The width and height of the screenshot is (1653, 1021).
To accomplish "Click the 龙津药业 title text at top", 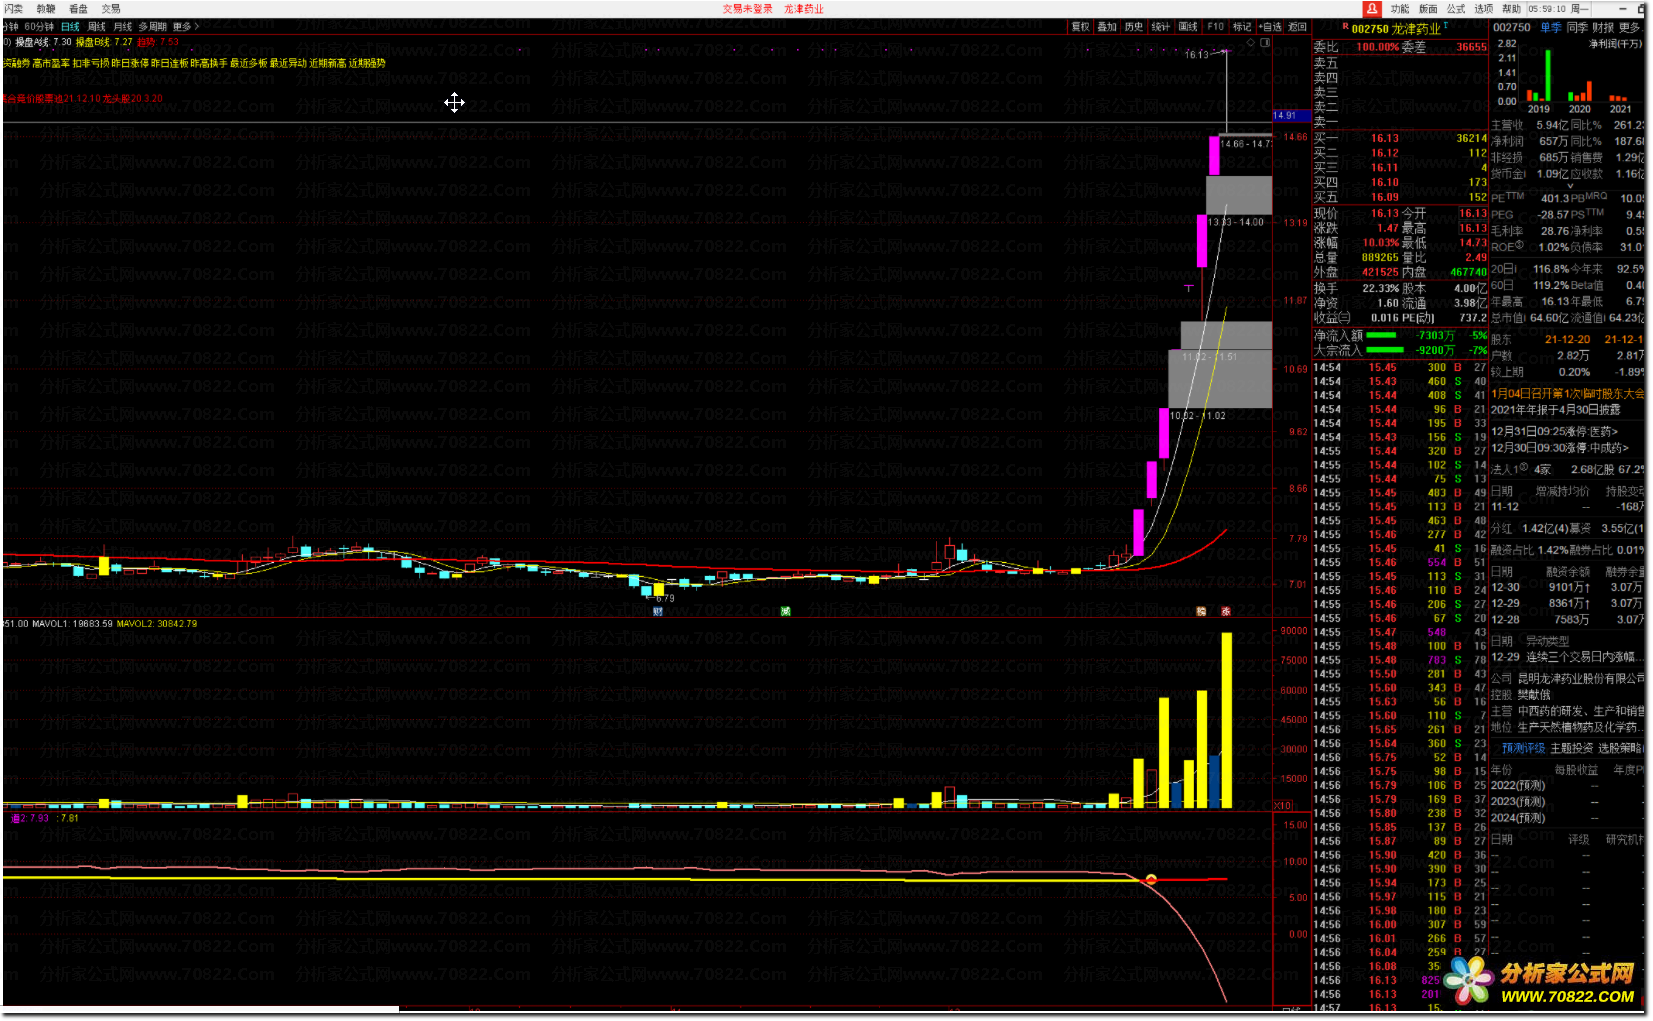I will 803,8.
